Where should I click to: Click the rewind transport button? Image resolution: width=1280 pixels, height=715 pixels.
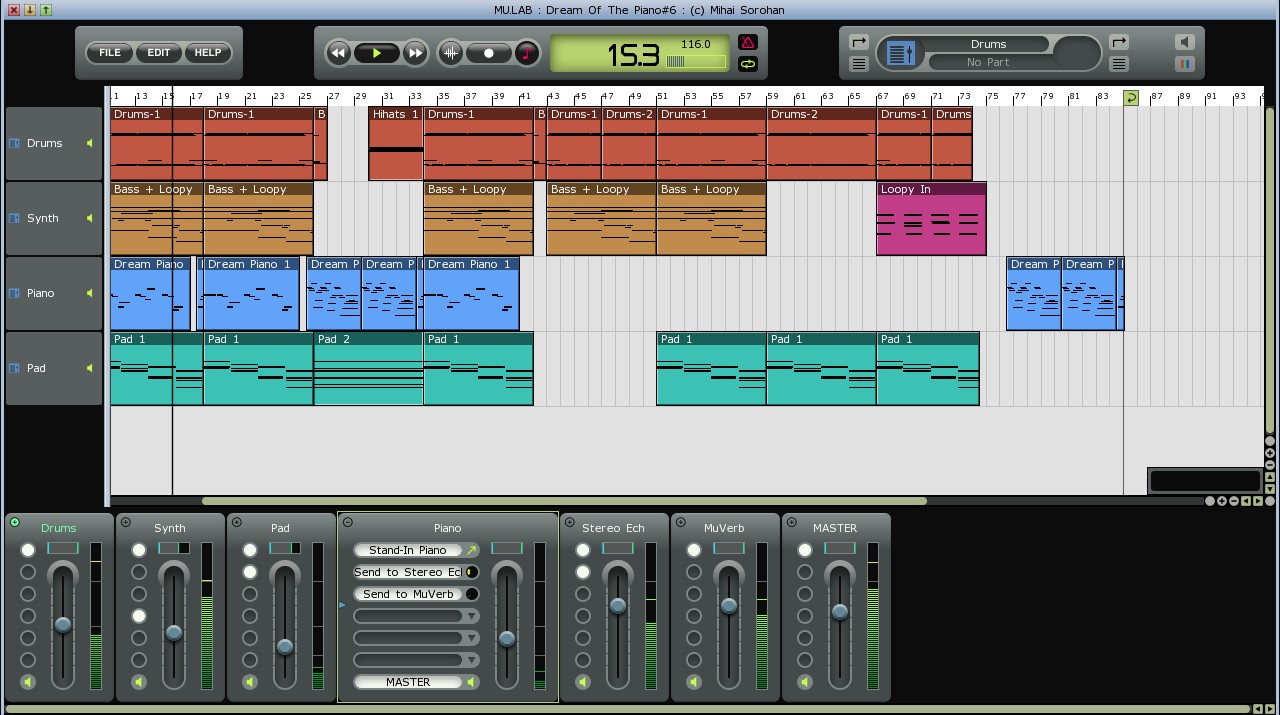coord(339,53)
